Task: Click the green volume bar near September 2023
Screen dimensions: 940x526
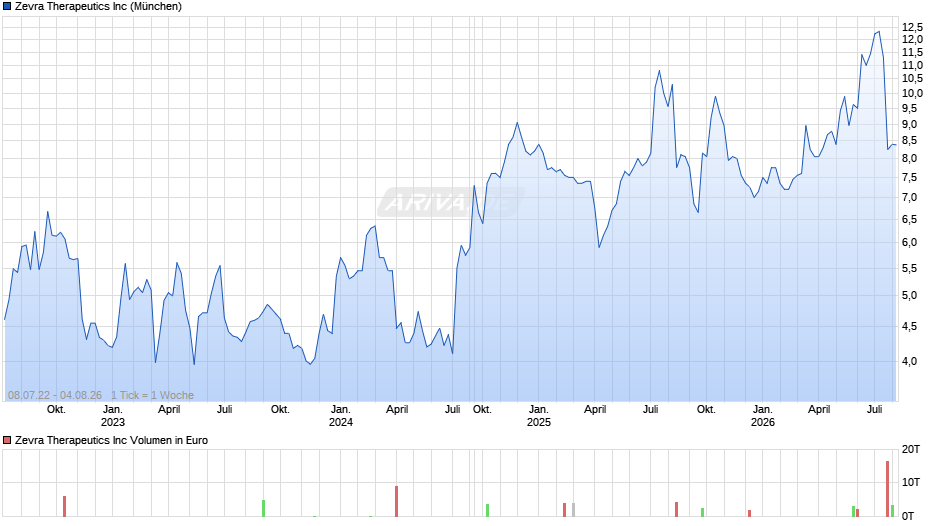Action: 263,509
